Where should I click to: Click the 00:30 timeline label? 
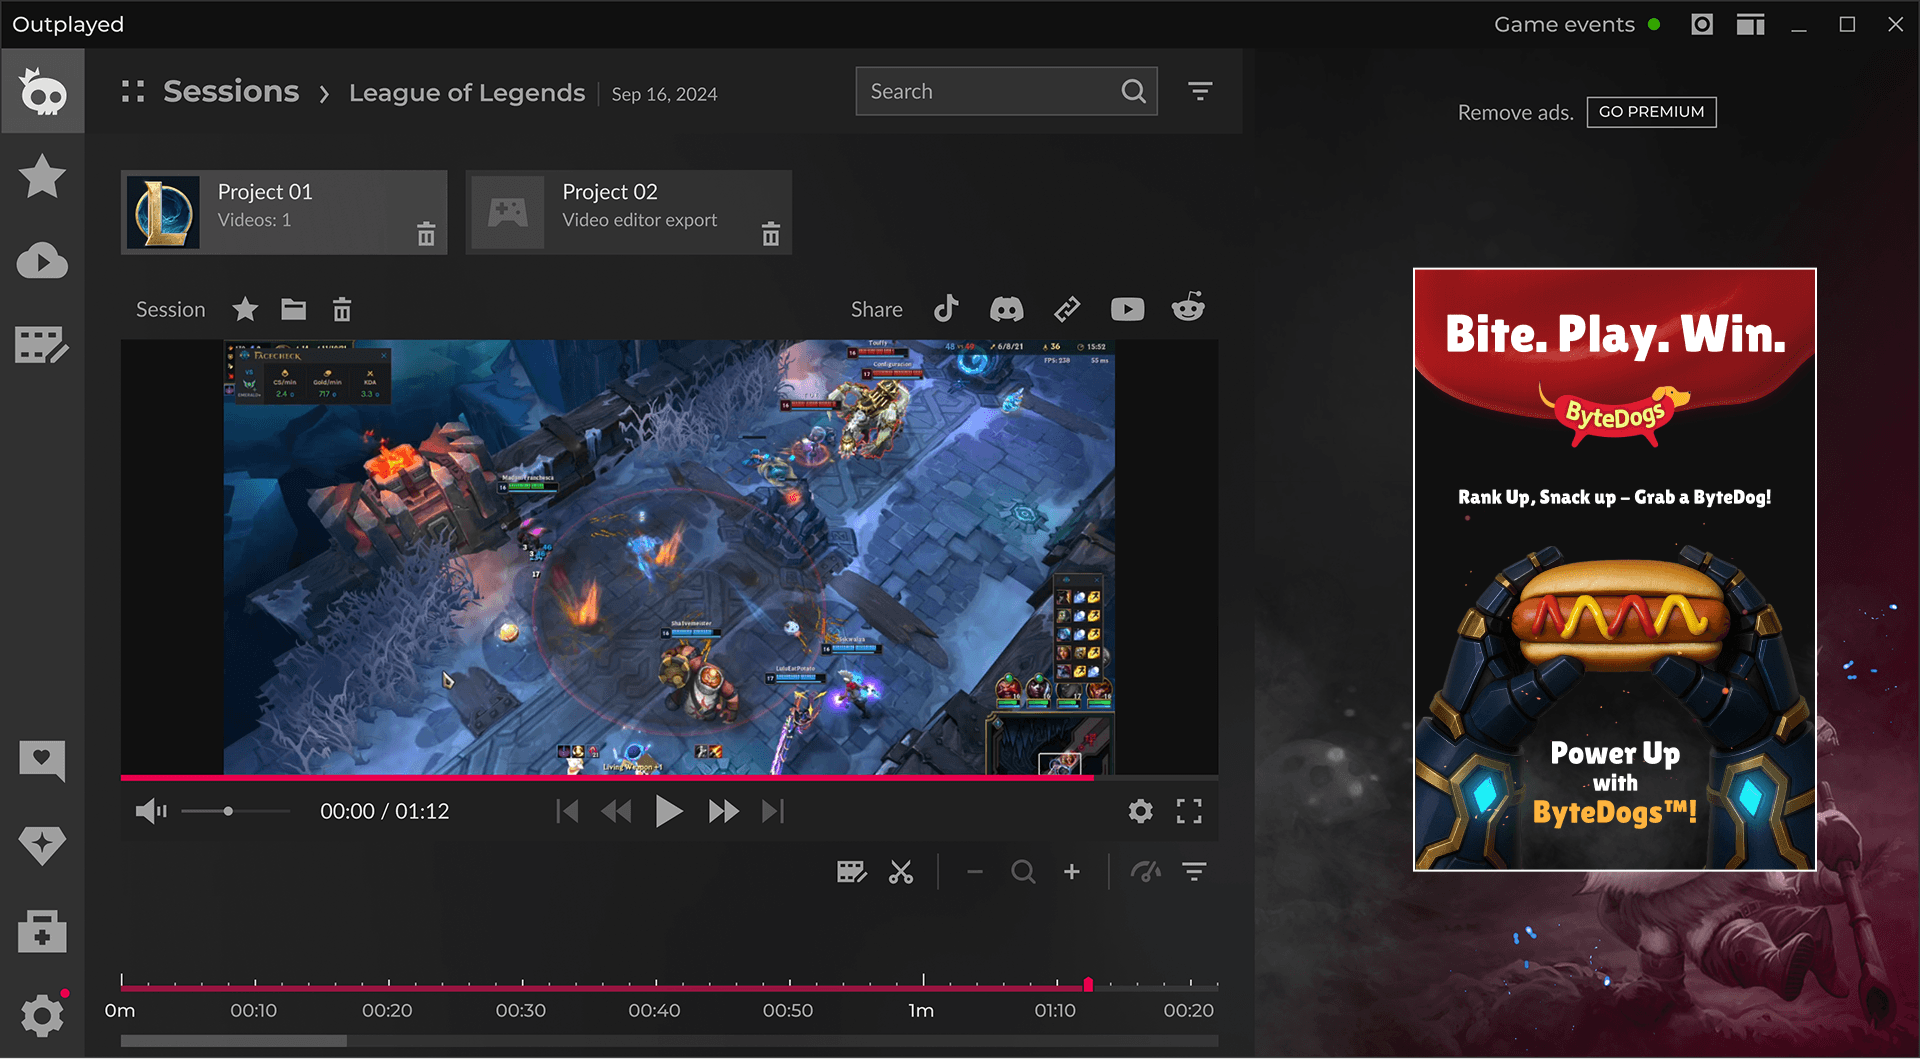pos(521,1011)
